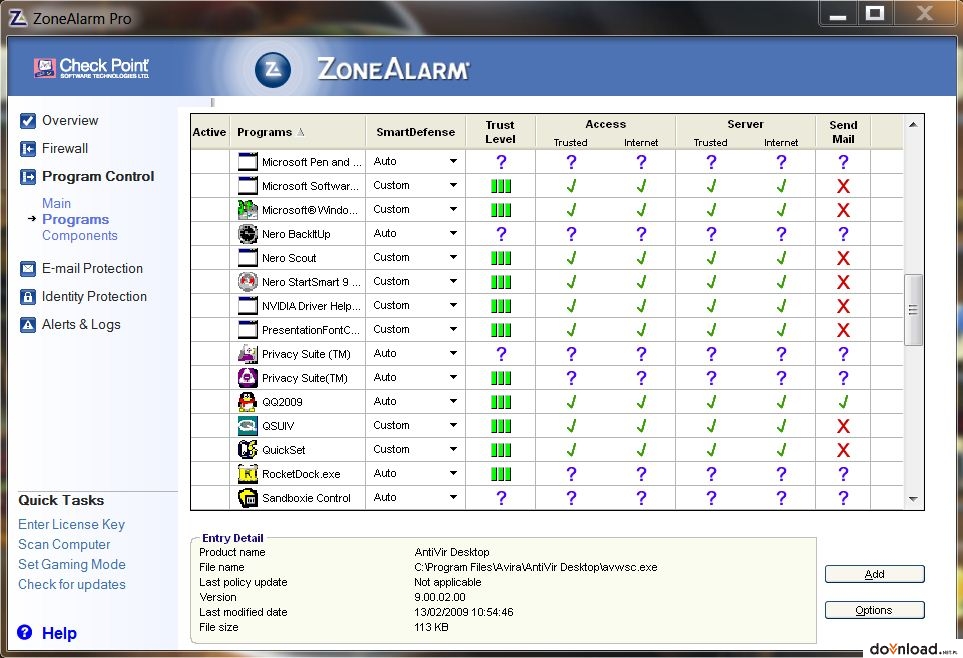Click the E-mail Protection envelope icon
The image size is (963, 658).
(x=28, y=268)
